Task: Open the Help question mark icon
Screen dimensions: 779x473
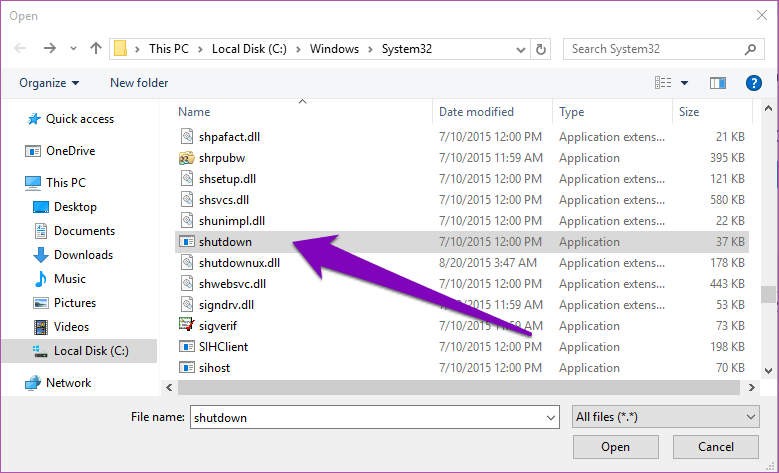Action: point(754,83)
